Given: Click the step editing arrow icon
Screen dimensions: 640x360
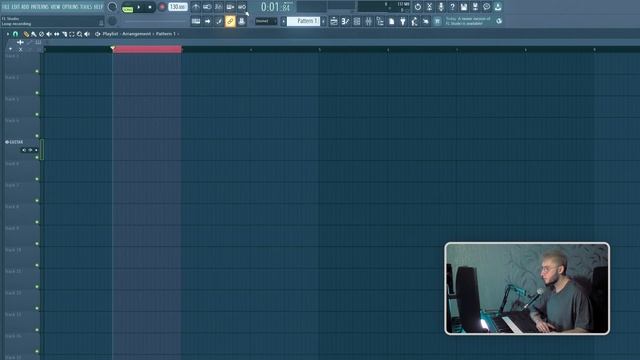Looking at the screenshot, I should pos(207,21).
